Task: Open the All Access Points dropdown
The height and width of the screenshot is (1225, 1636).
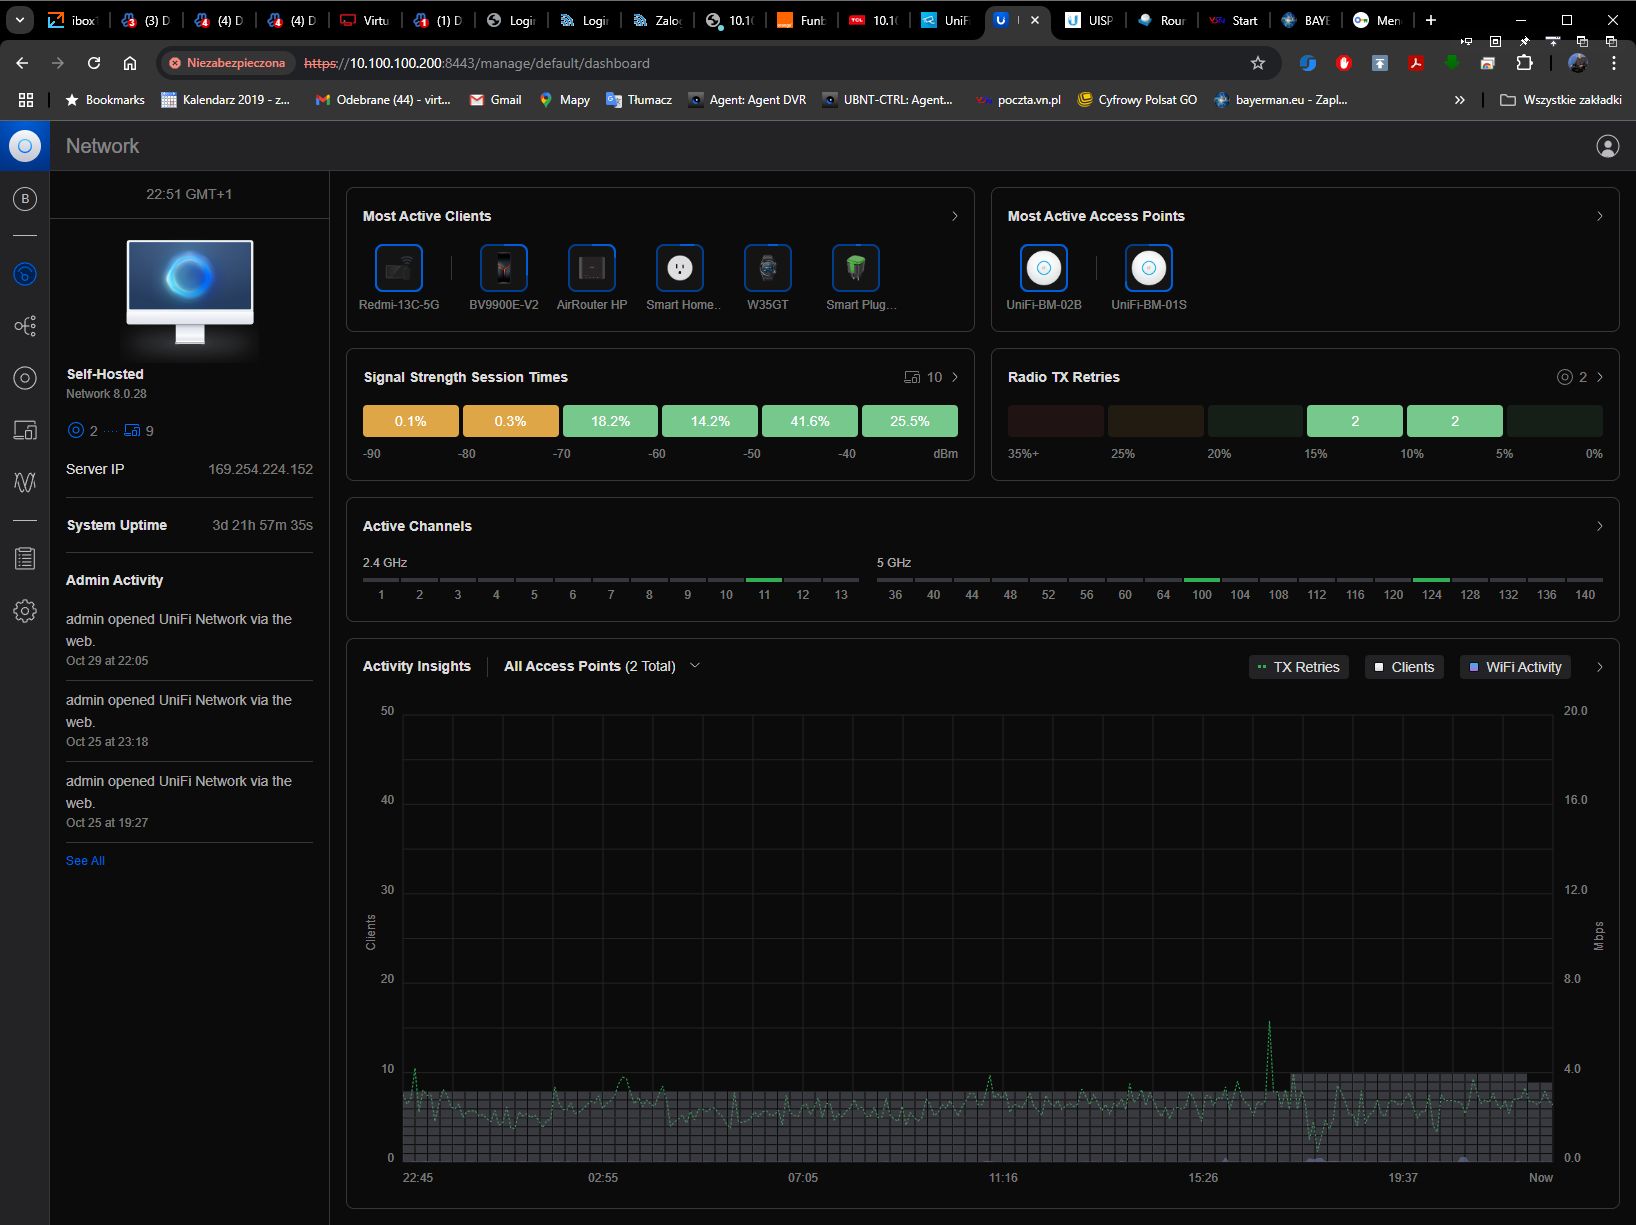Action: click(602, 666)
